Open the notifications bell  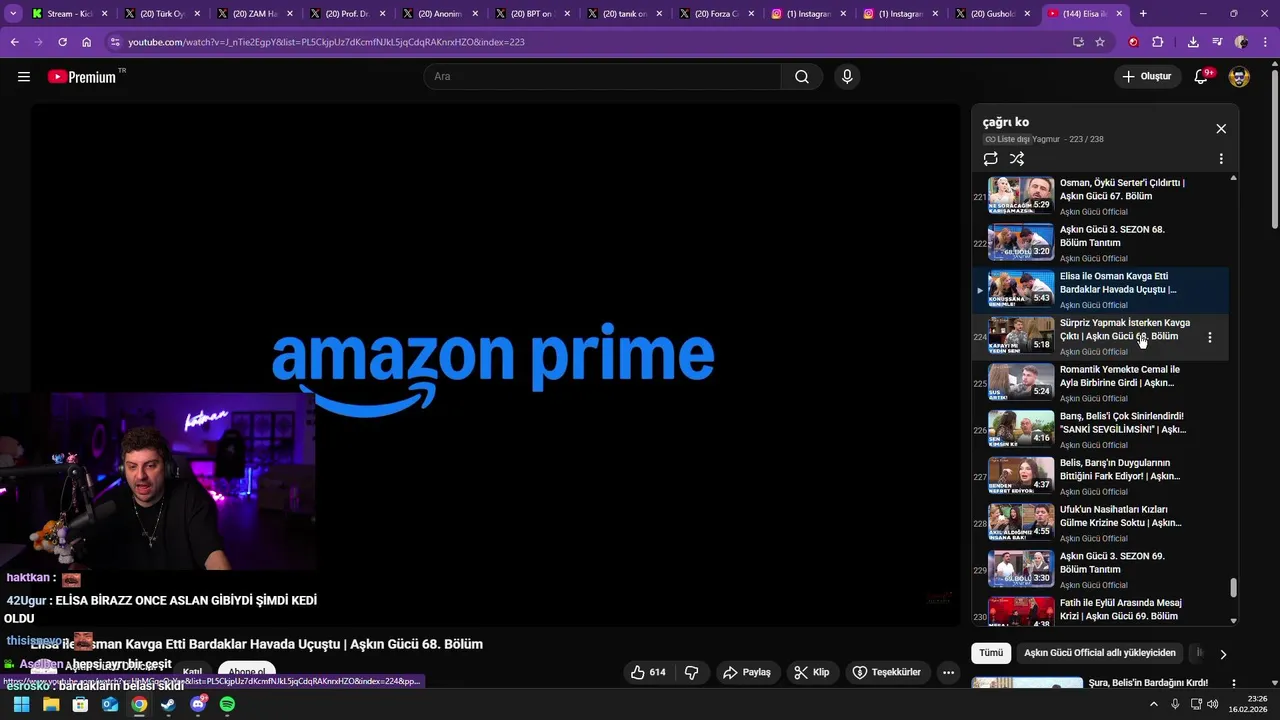(1201, 77)
